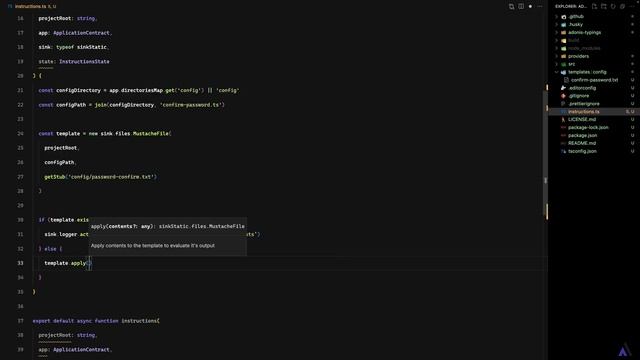Refresh the Explorer file tree

click(x=613, y=7)
